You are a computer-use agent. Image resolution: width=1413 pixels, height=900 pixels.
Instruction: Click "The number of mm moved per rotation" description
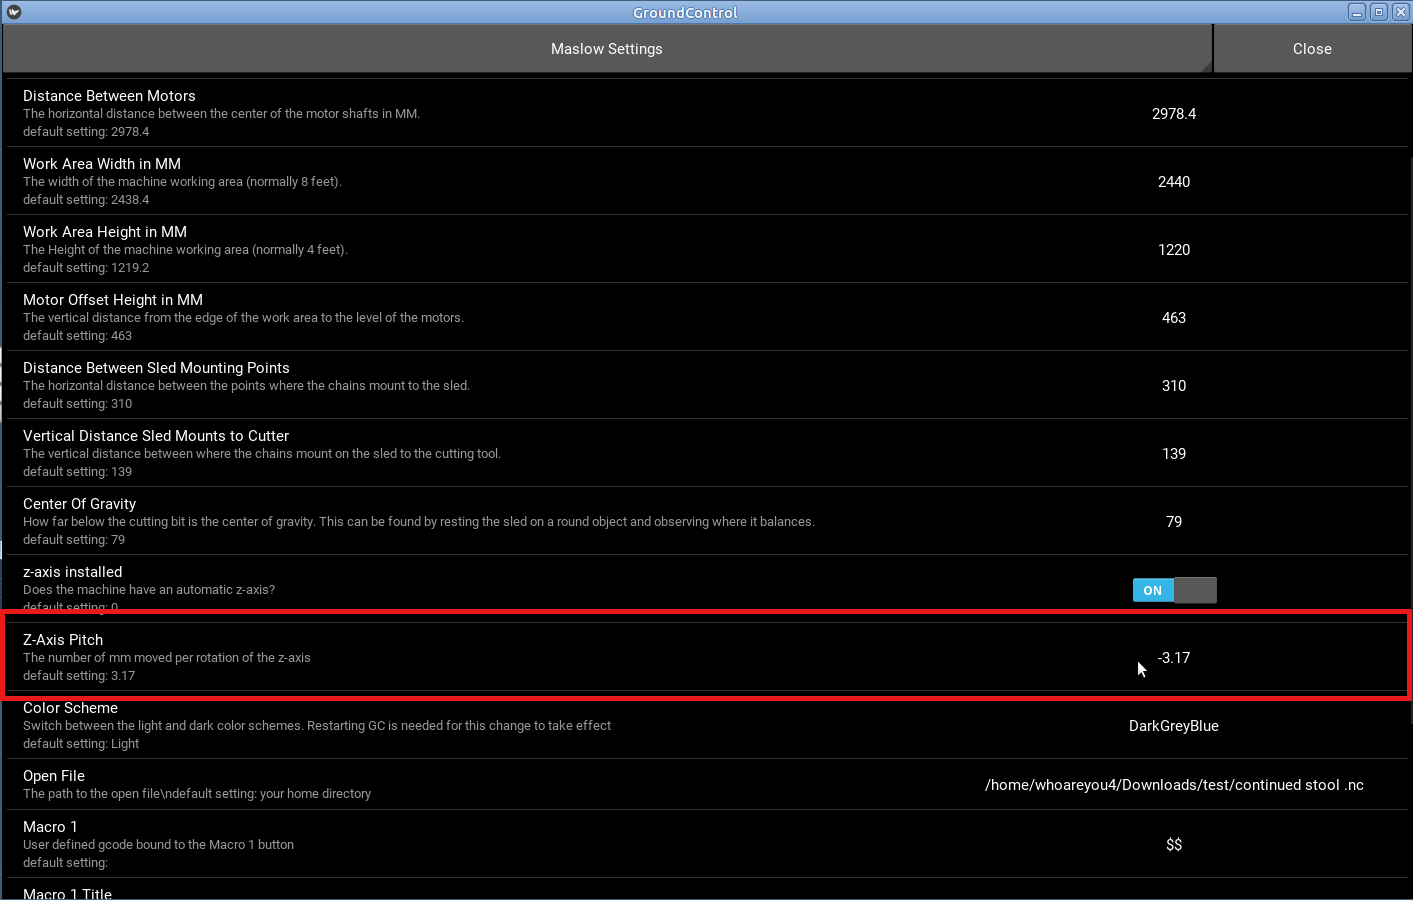click(x=167, y=658)
